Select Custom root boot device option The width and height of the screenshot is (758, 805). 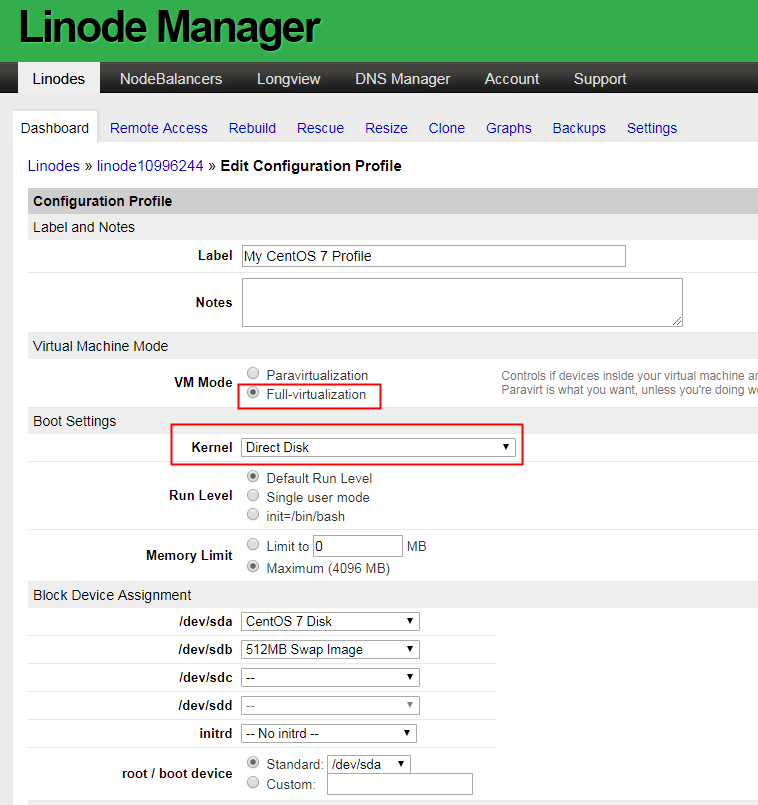pos(253,782)
